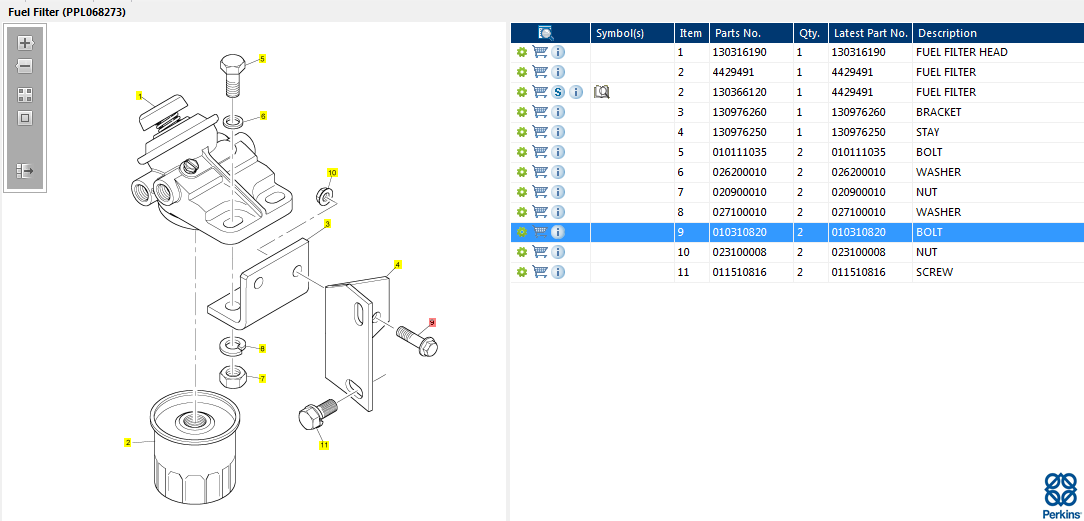Select callout 11 below the screw
Screen dimensions: 1084x521
(324, 445)
